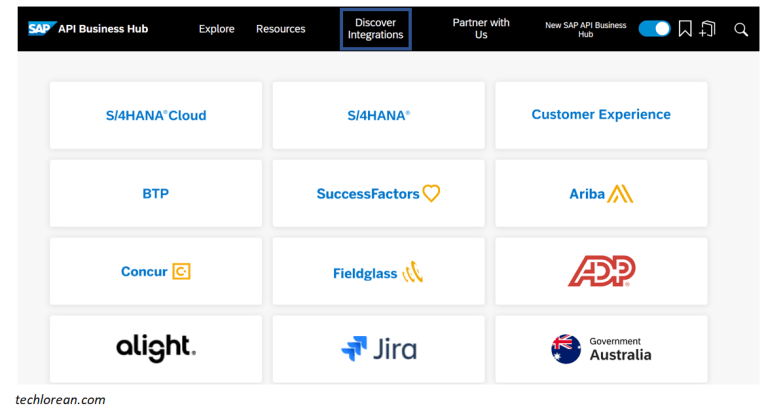Open the alight integration tile
Viewport: 766px width, 410px height.
156,349
